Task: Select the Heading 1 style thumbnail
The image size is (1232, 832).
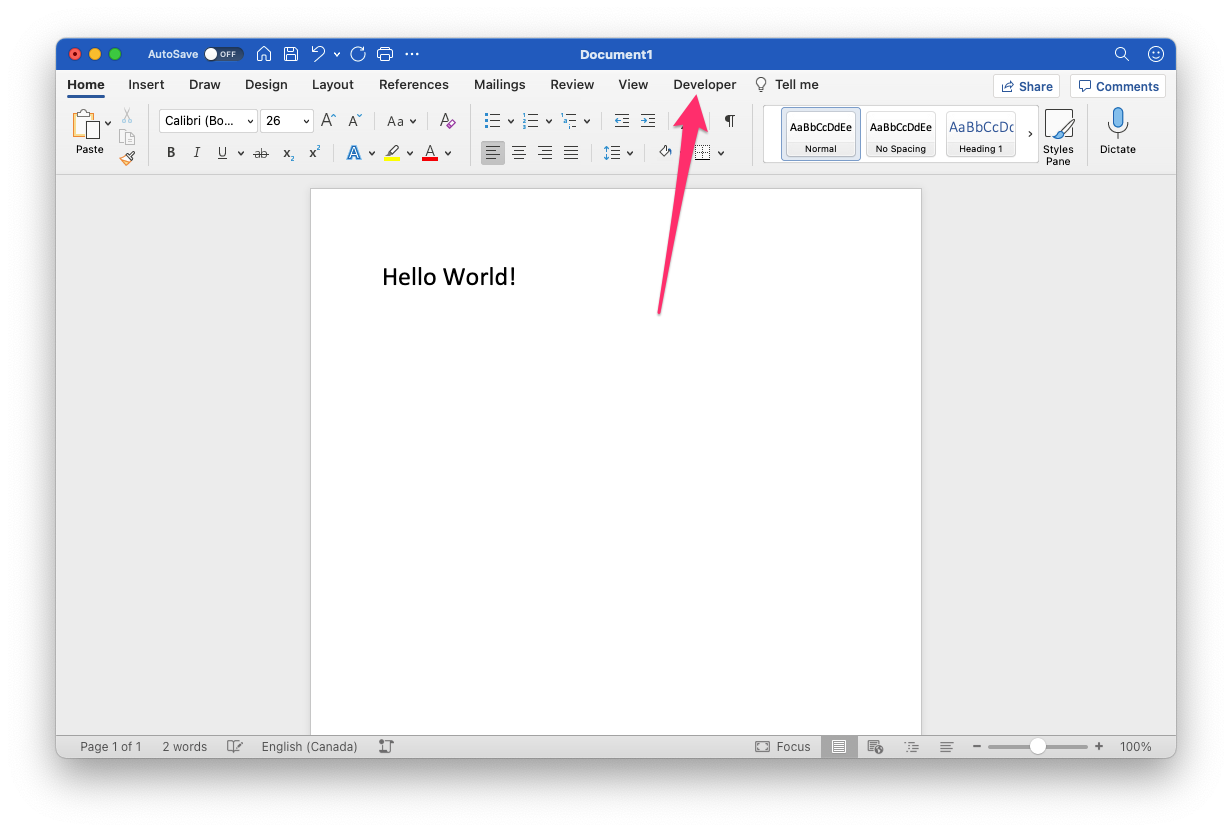Action: (980, 134)
